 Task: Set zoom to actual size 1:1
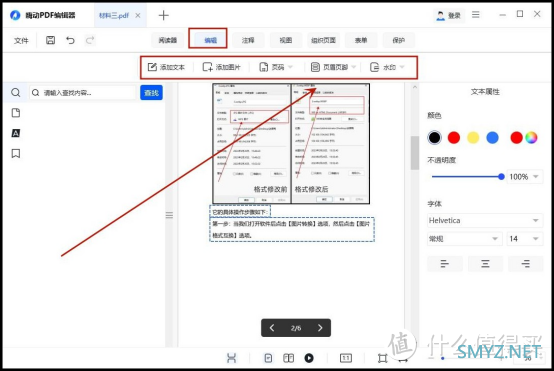[x=346, y=358]
